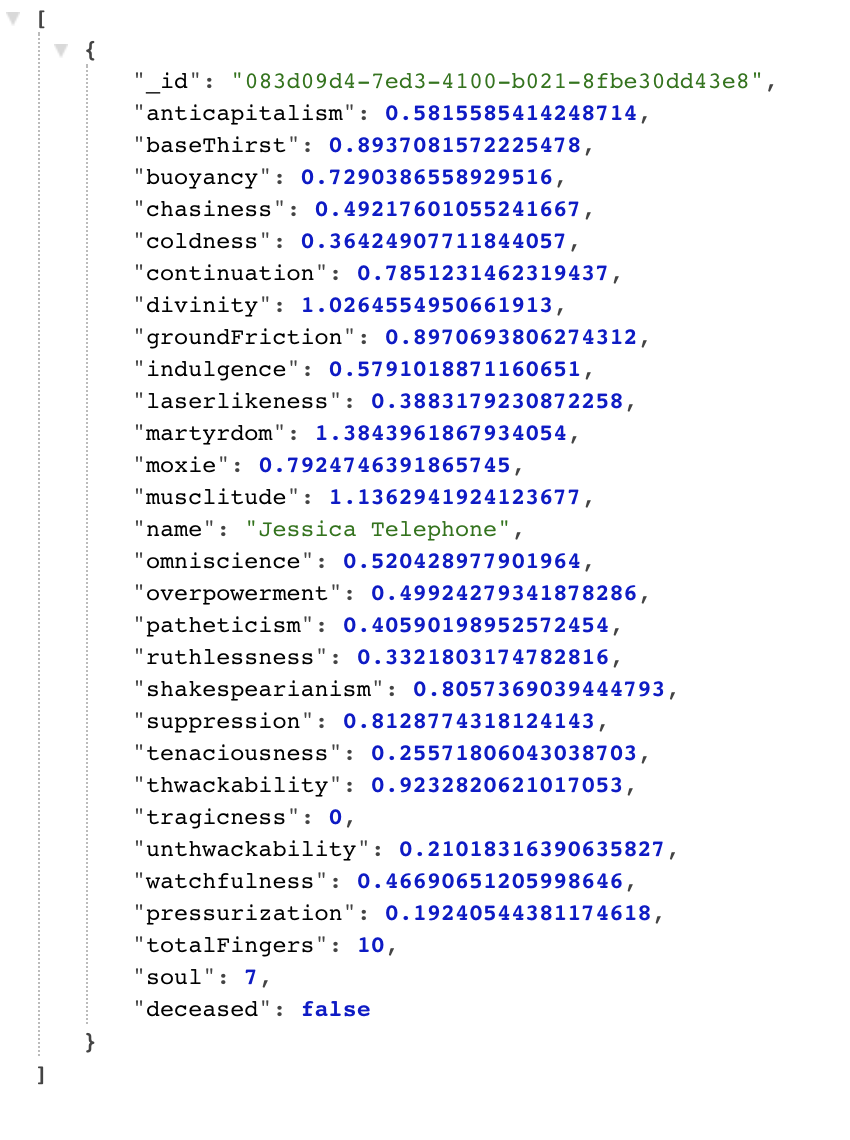Click the "divinity" key label
Image resolution: width=850 pixels, height=1140 pixels.
point(203,305)
